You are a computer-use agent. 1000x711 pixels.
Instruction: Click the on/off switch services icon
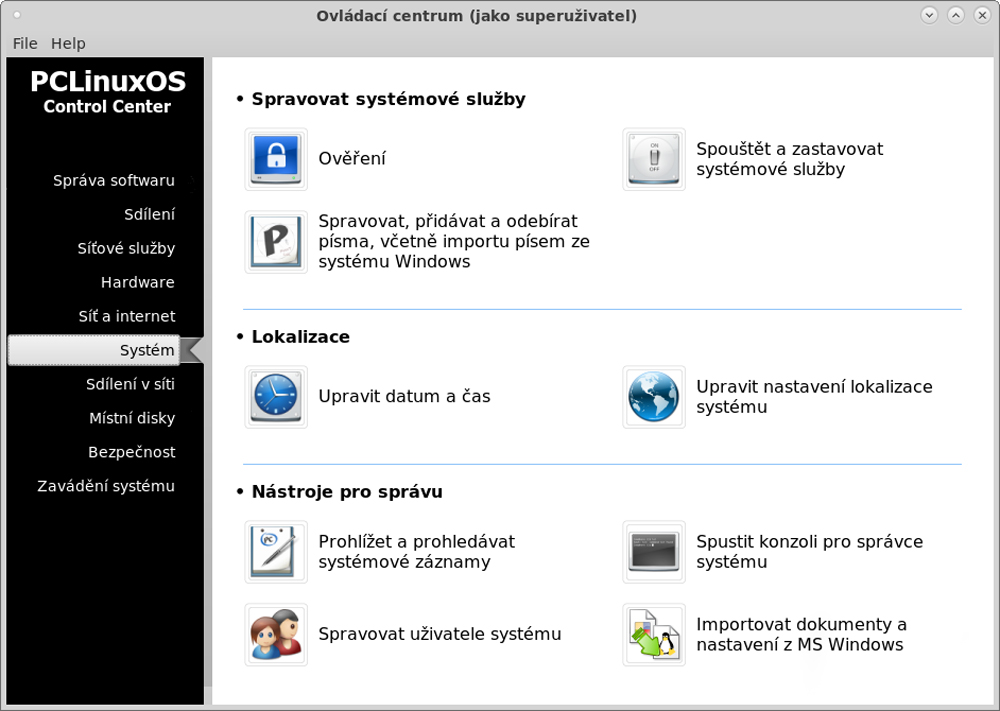pyautogui.click(x=654, y=159)
